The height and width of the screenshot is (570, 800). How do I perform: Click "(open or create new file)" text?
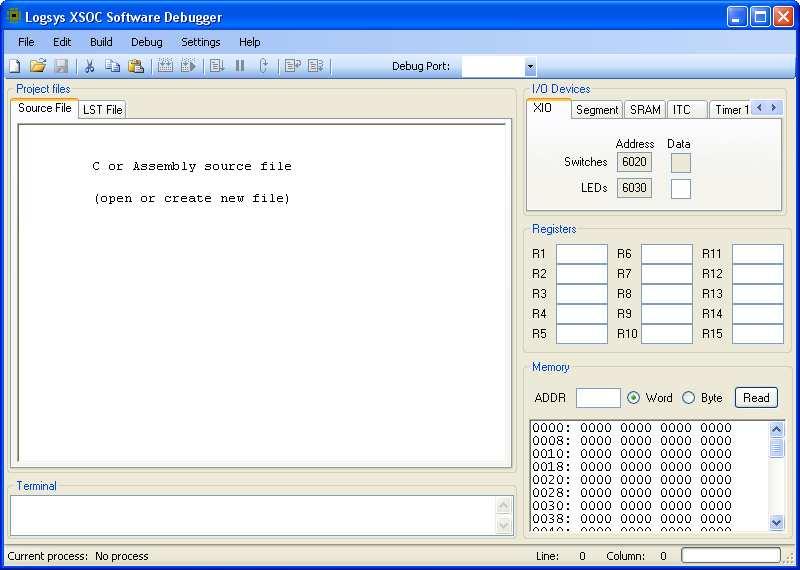click(192, 198)
